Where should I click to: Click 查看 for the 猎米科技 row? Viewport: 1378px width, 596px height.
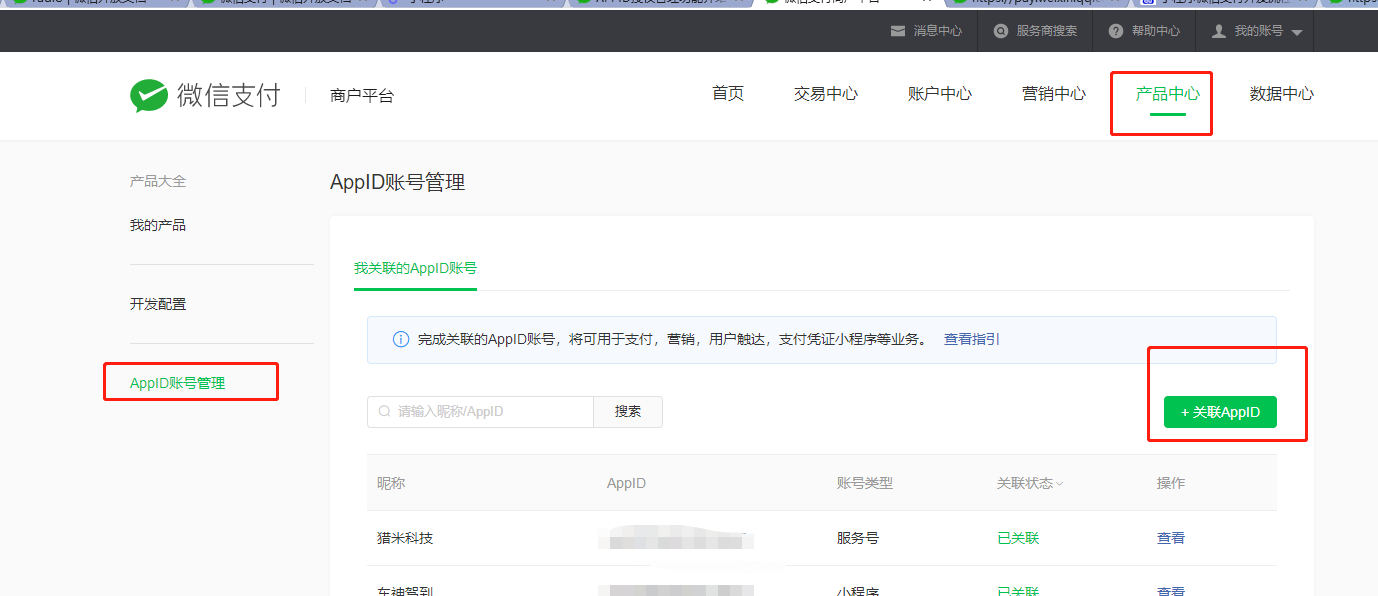coord(1171,538)
